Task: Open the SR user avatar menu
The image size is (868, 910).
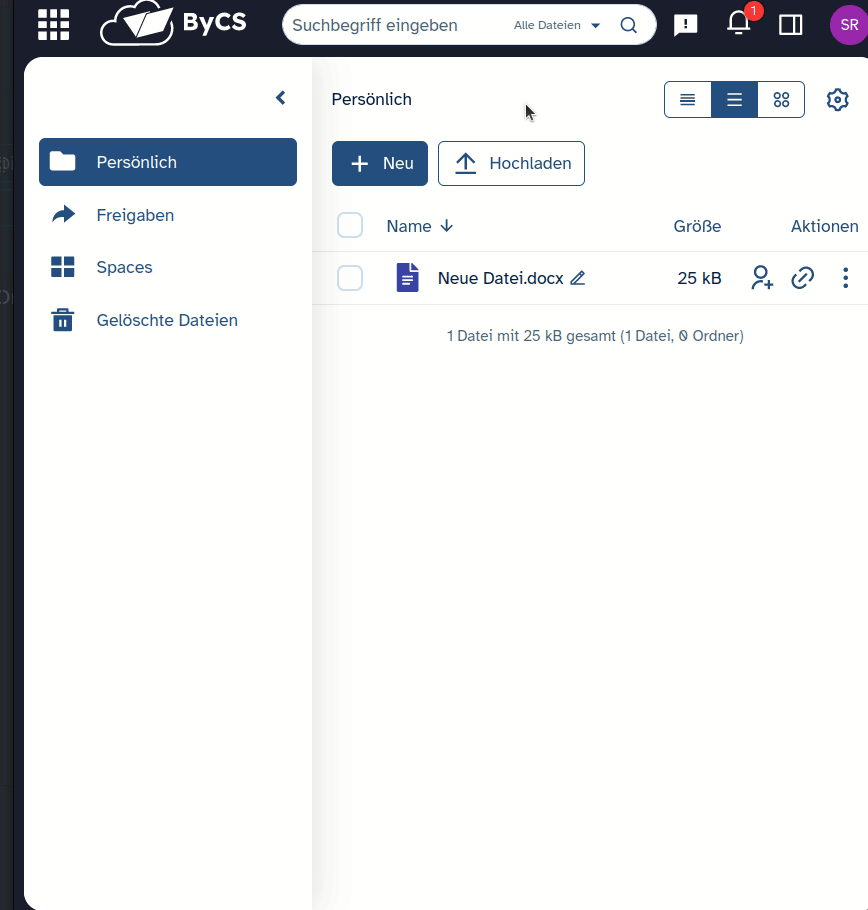Action: click(849, 25)
